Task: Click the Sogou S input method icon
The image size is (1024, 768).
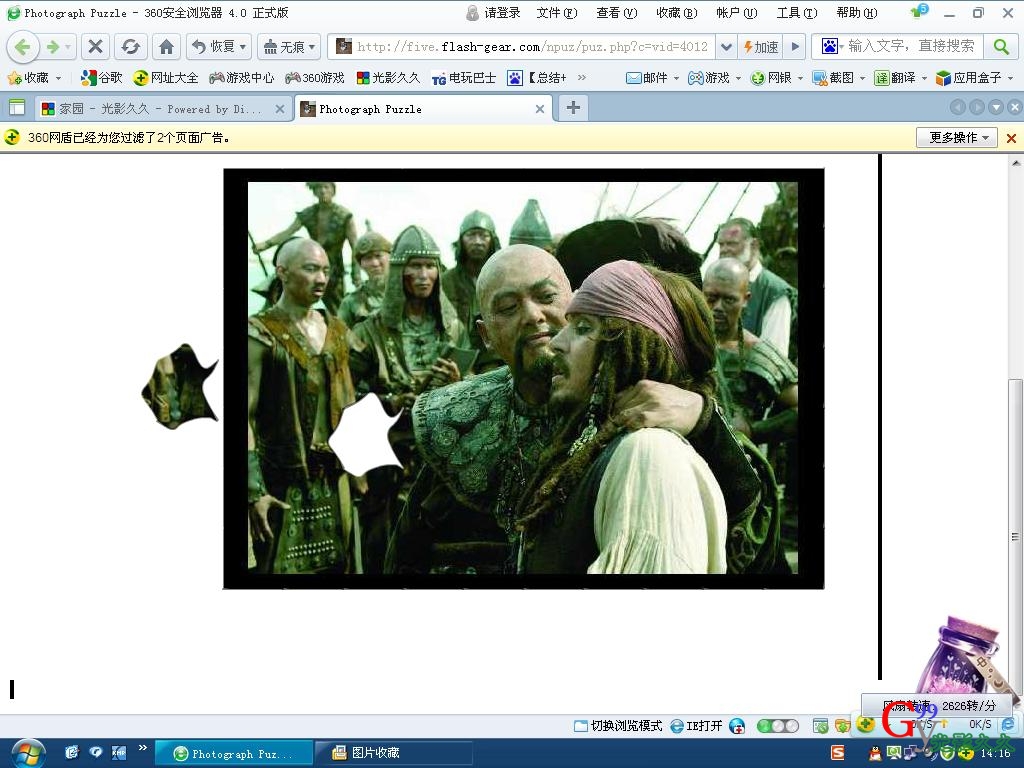Action: click(838, 753)
